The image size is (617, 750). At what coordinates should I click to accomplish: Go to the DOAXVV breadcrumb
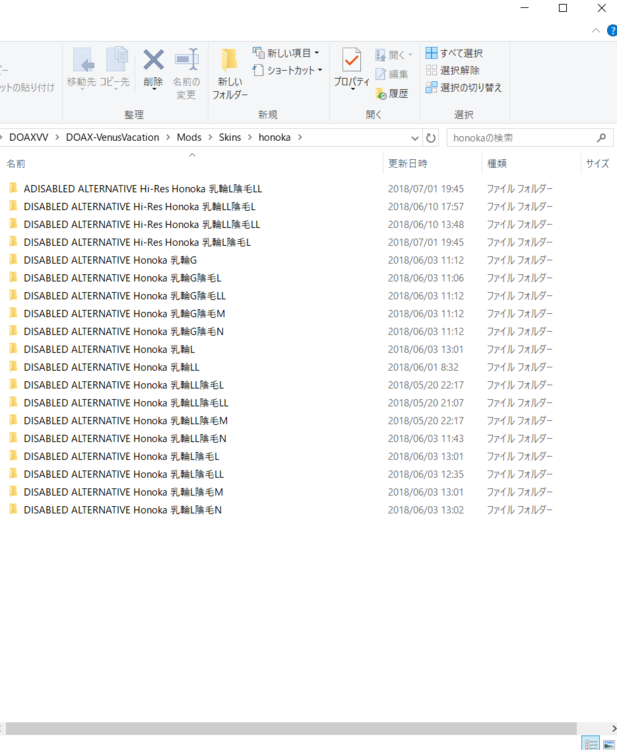(x=29, y=137)
